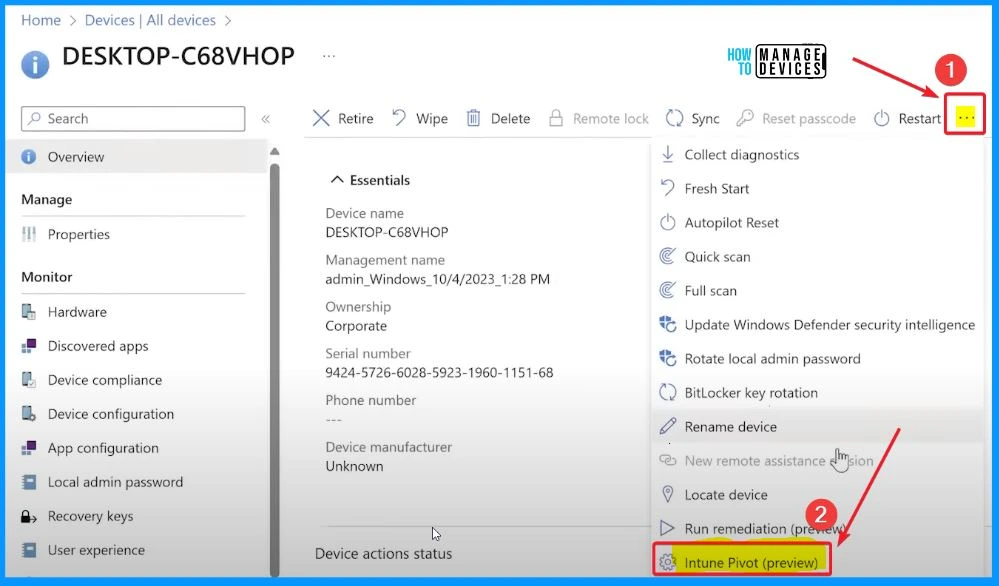The width and height of the screenshot is (999, 586).
Task: Open the Overview sidebar item
Action: (137, 156)
